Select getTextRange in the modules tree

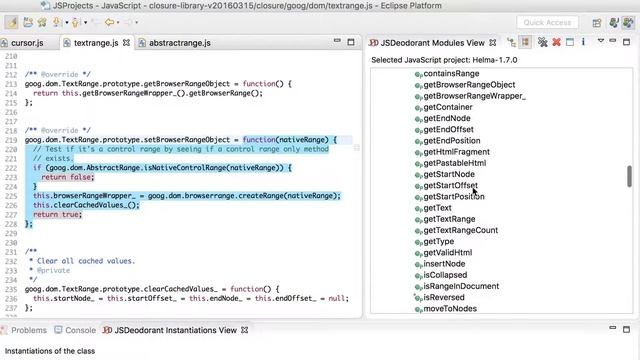[449, 219]
